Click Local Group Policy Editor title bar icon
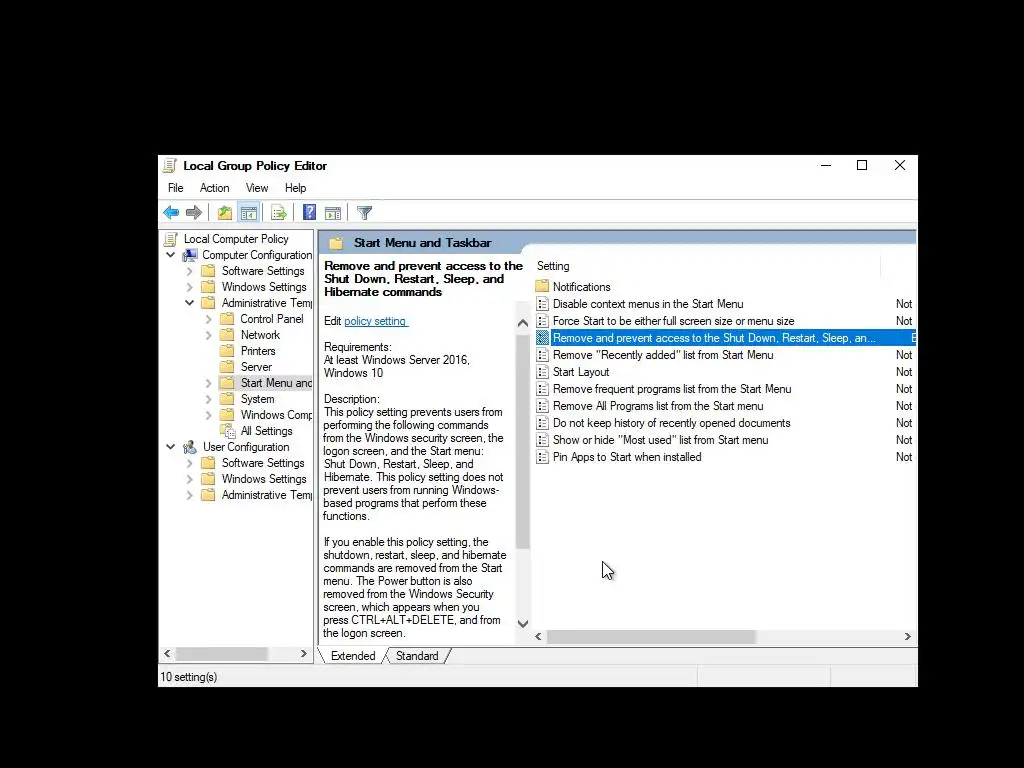 [170, 166]
